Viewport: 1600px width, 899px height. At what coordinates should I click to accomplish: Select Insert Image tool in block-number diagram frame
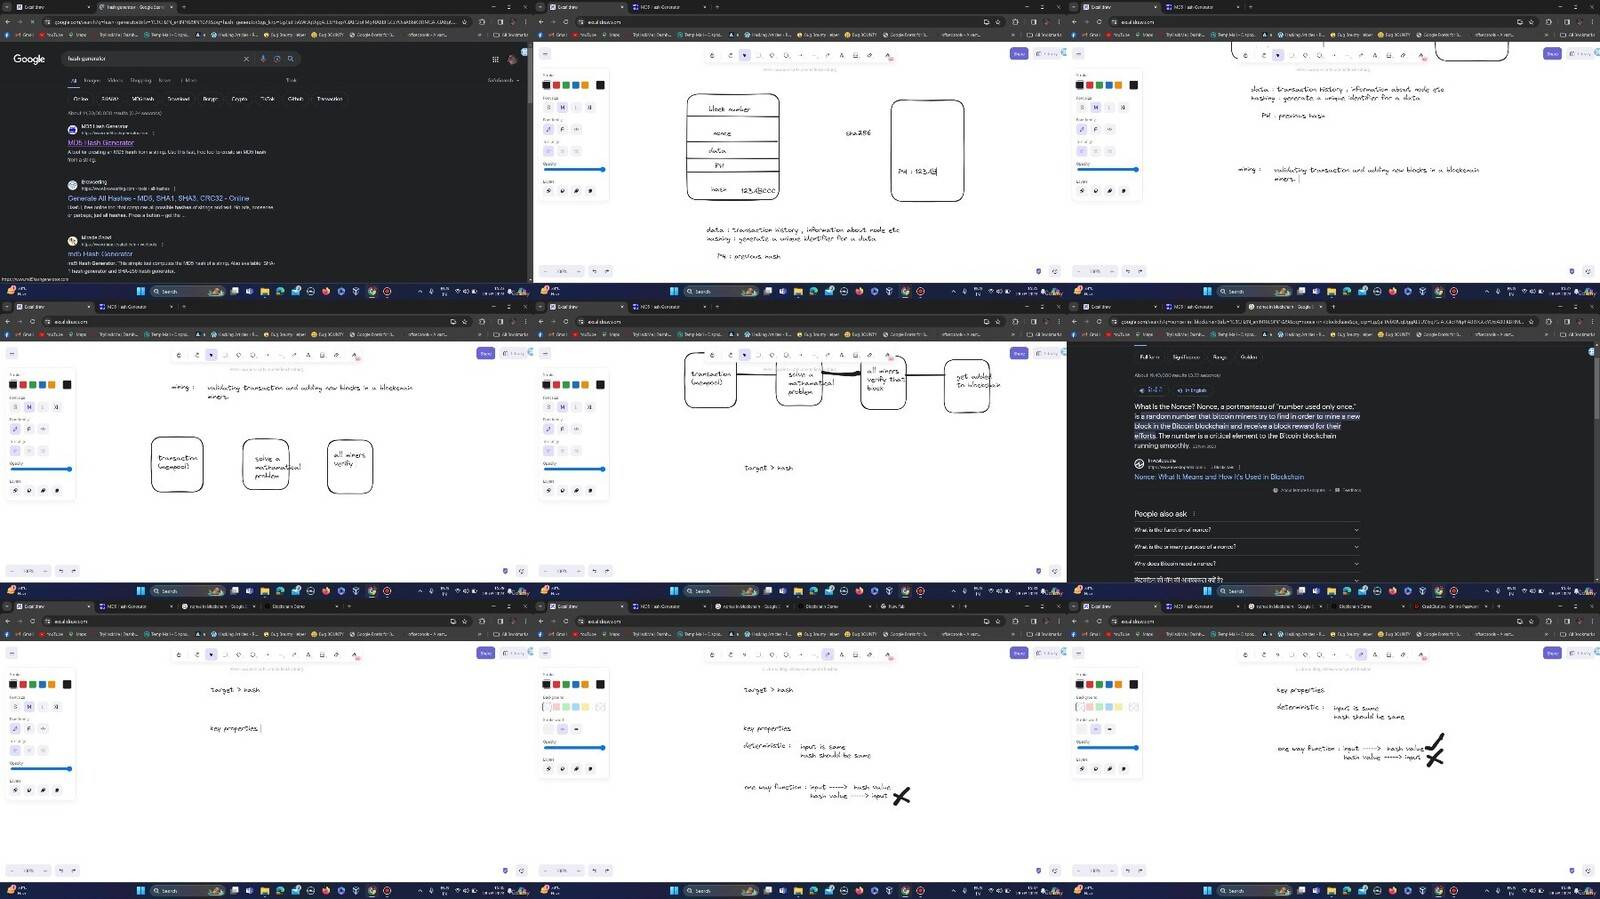(855, 55)
